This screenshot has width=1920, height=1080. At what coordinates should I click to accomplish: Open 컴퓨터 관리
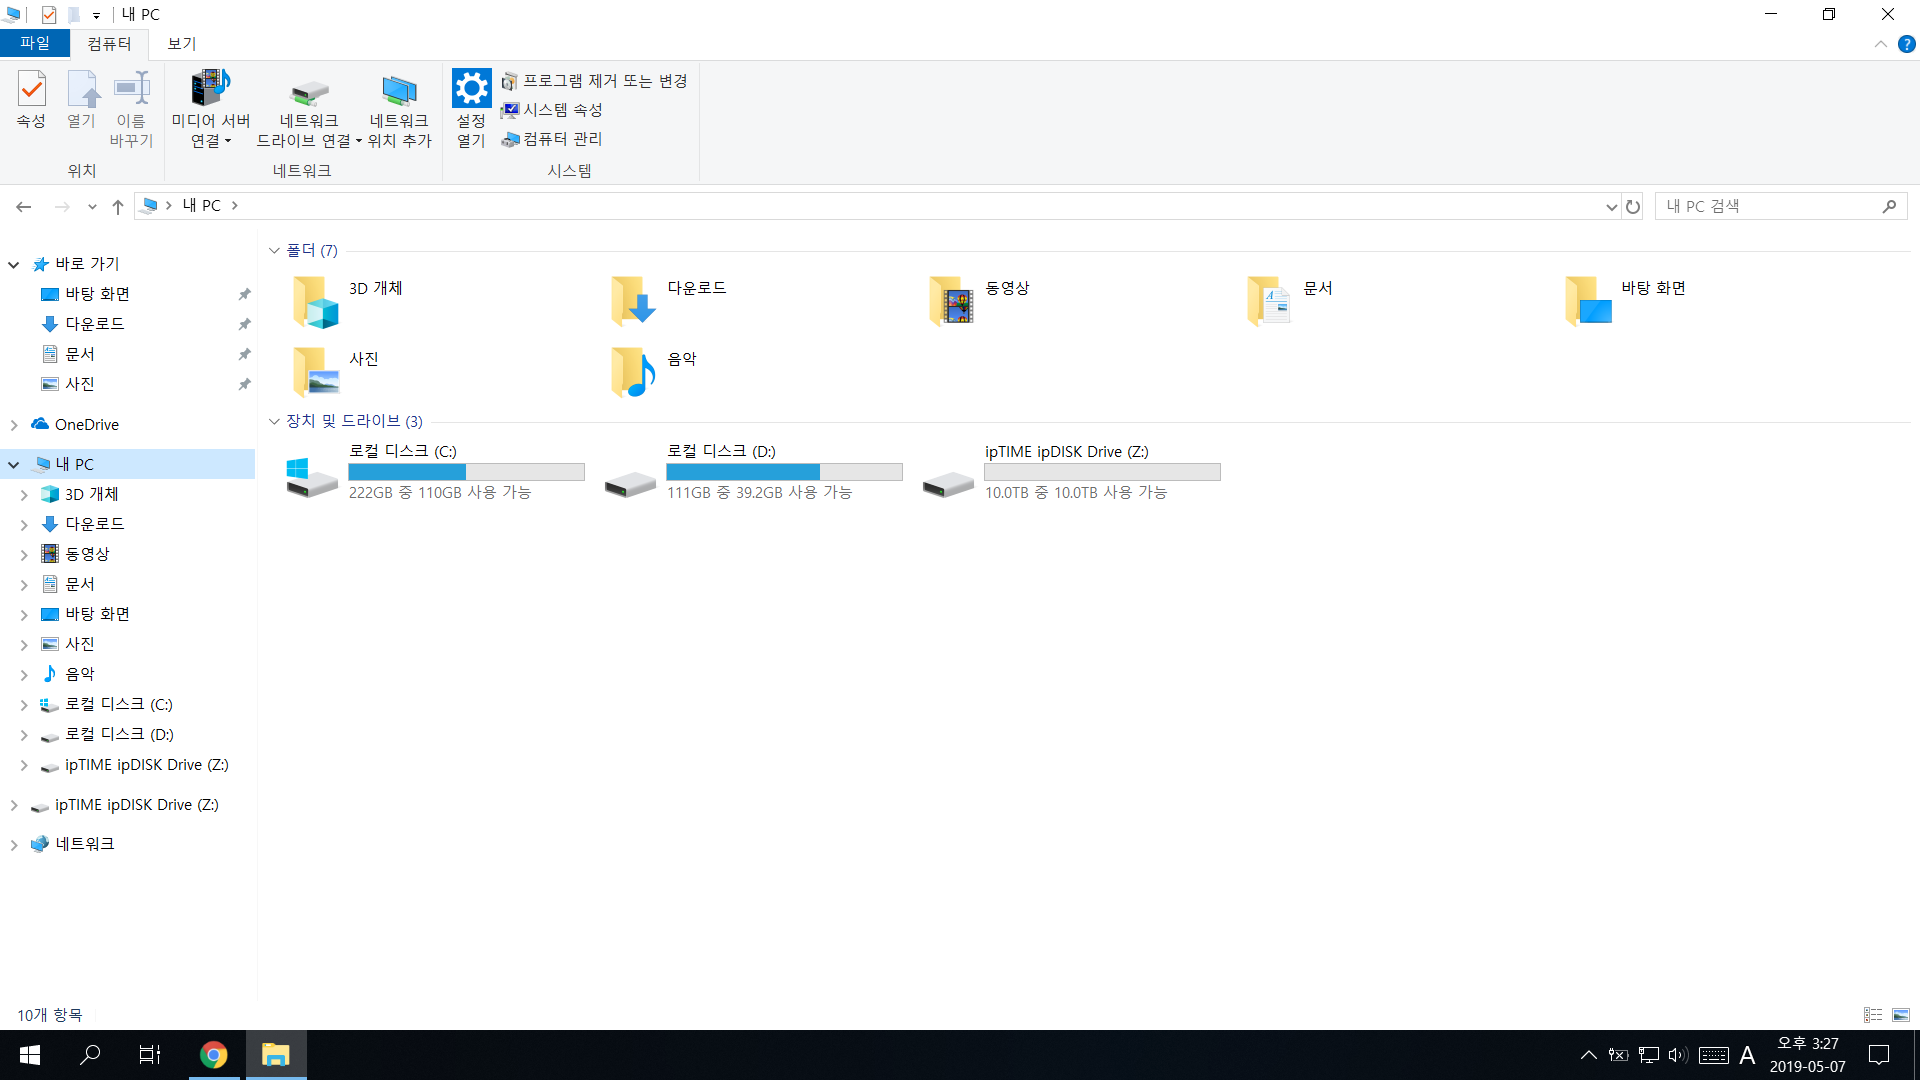(x=552, y=139)
